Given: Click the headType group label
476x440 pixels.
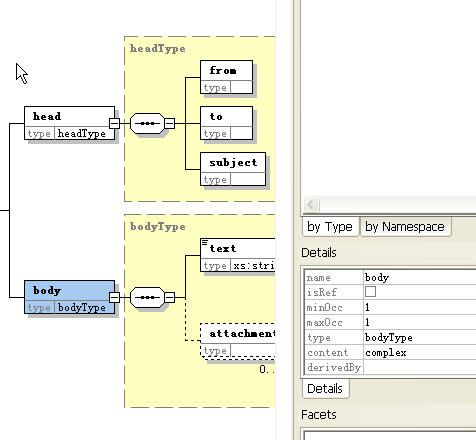Looking at the screenshot, I should (x=158, y=49).
